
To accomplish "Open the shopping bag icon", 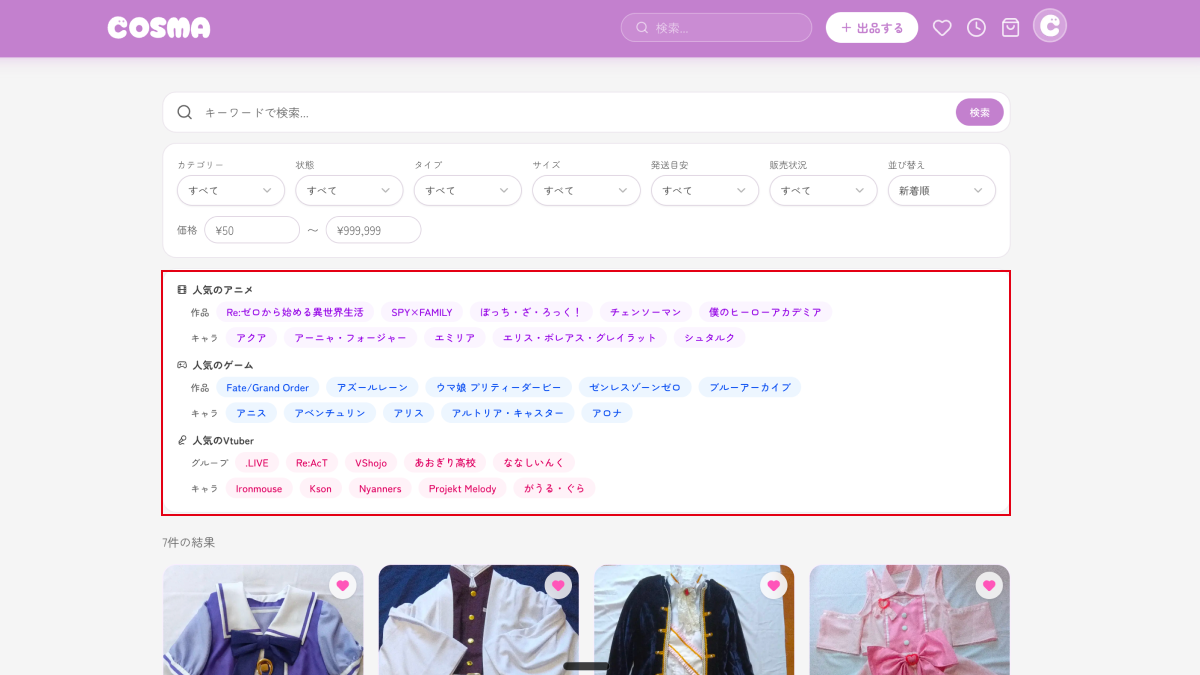I will tap(1010, 27).
